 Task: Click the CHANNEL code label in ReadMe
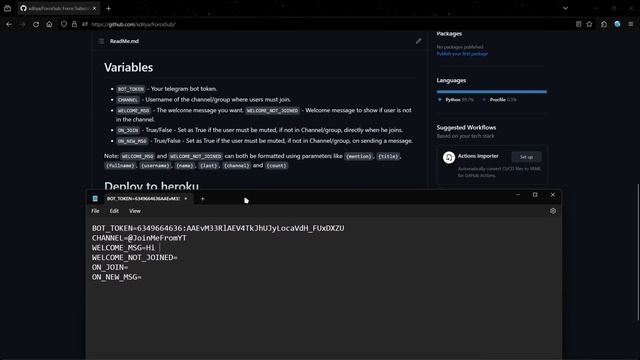point(128,100)
